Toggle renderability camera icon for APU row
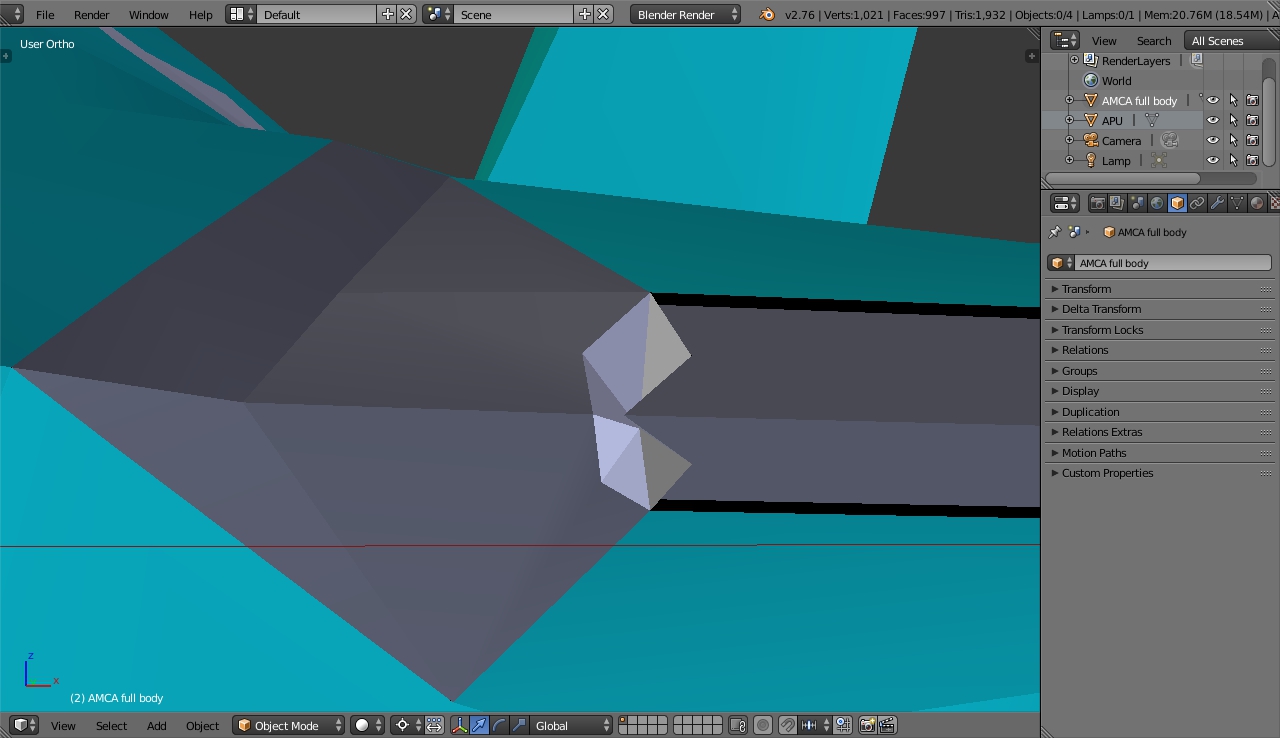The width and height of the screenshot is (1280, 738). (x=1252, y=120)
